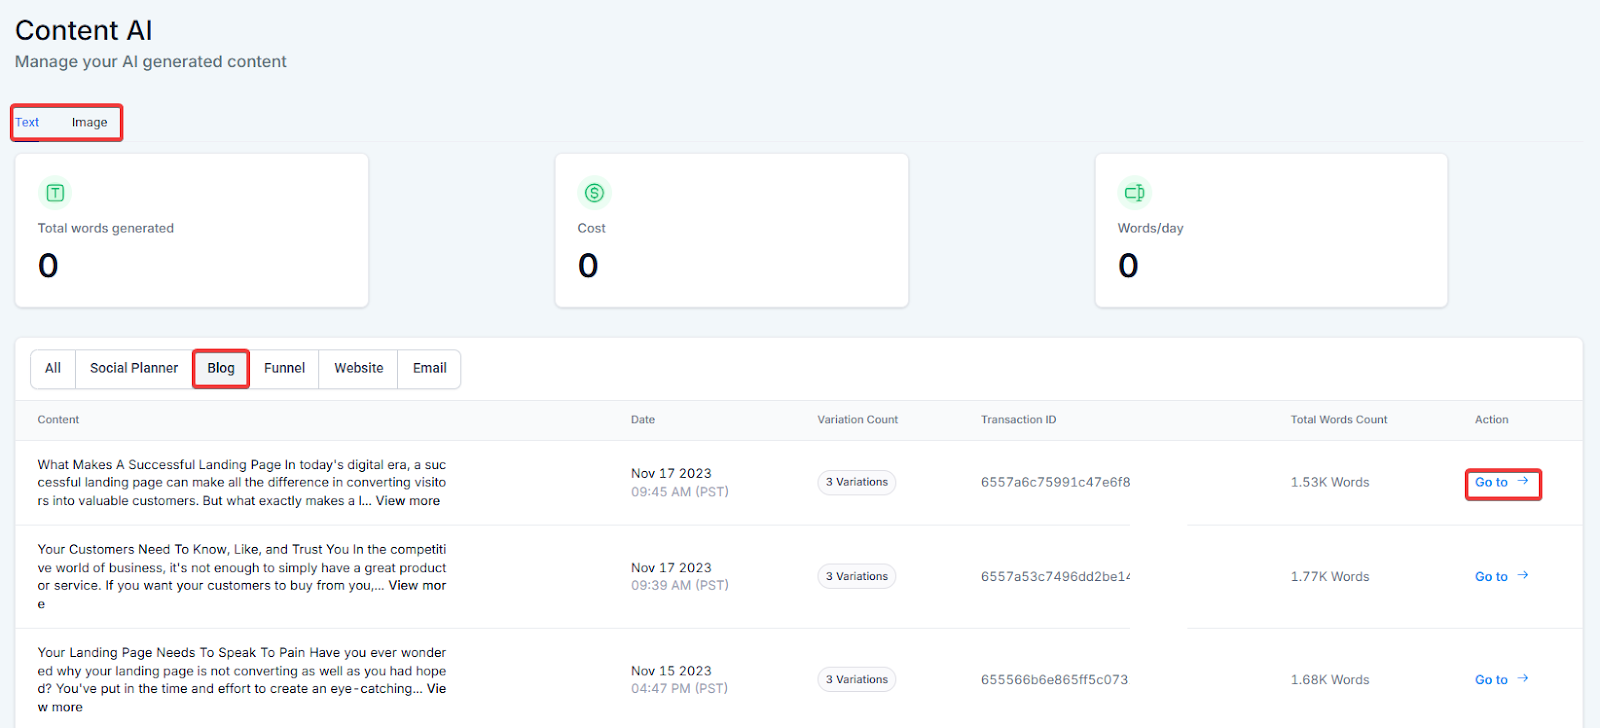The height and width of the screenshot is (728, 1600).
Task: Click transaction ID starting 6557a53c7496dd2be1
Action: 1055,576
